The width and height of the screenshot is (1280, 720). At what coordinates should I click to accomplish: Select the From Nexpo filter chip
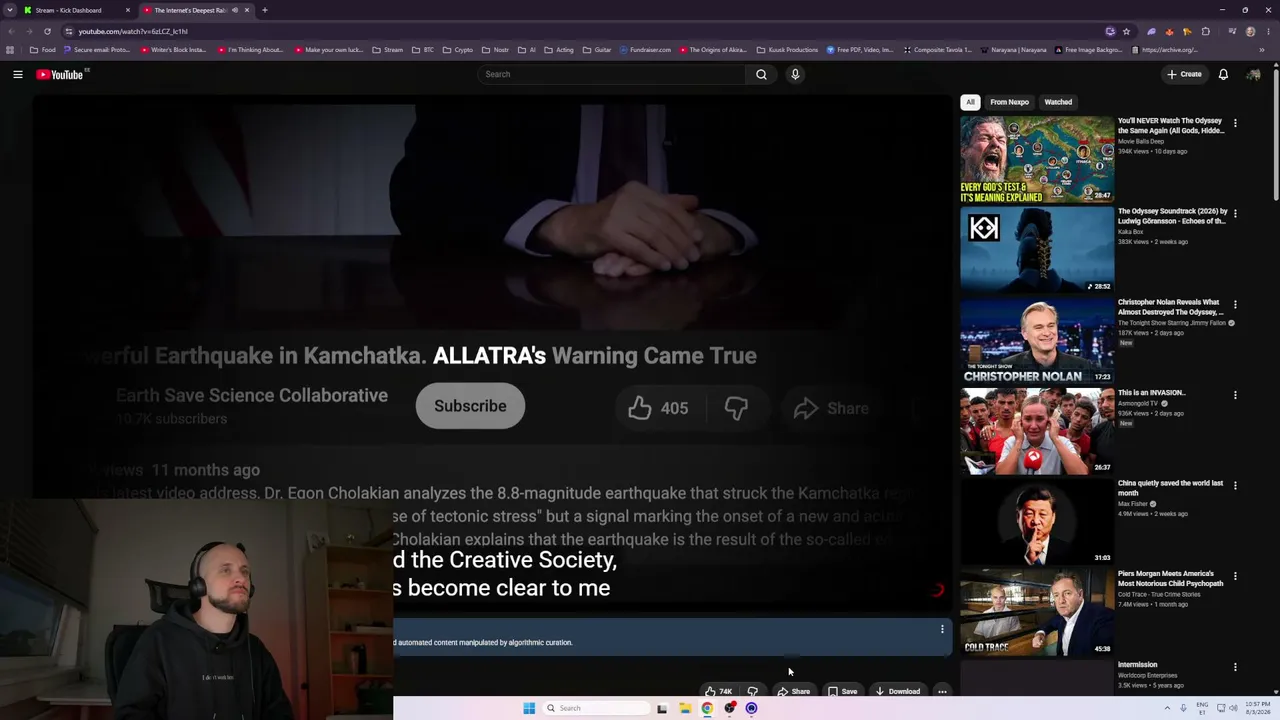[1009, 102]
